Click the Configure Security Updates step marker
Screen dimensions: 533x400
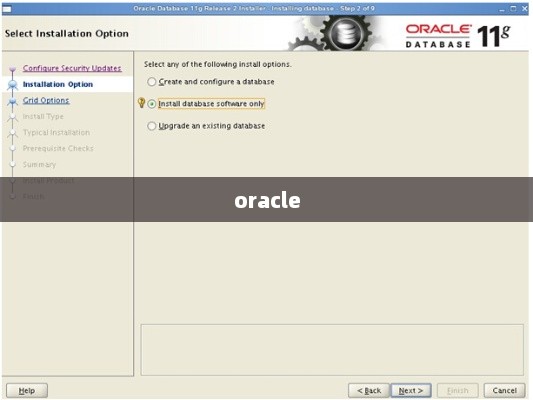click(13, 69)
